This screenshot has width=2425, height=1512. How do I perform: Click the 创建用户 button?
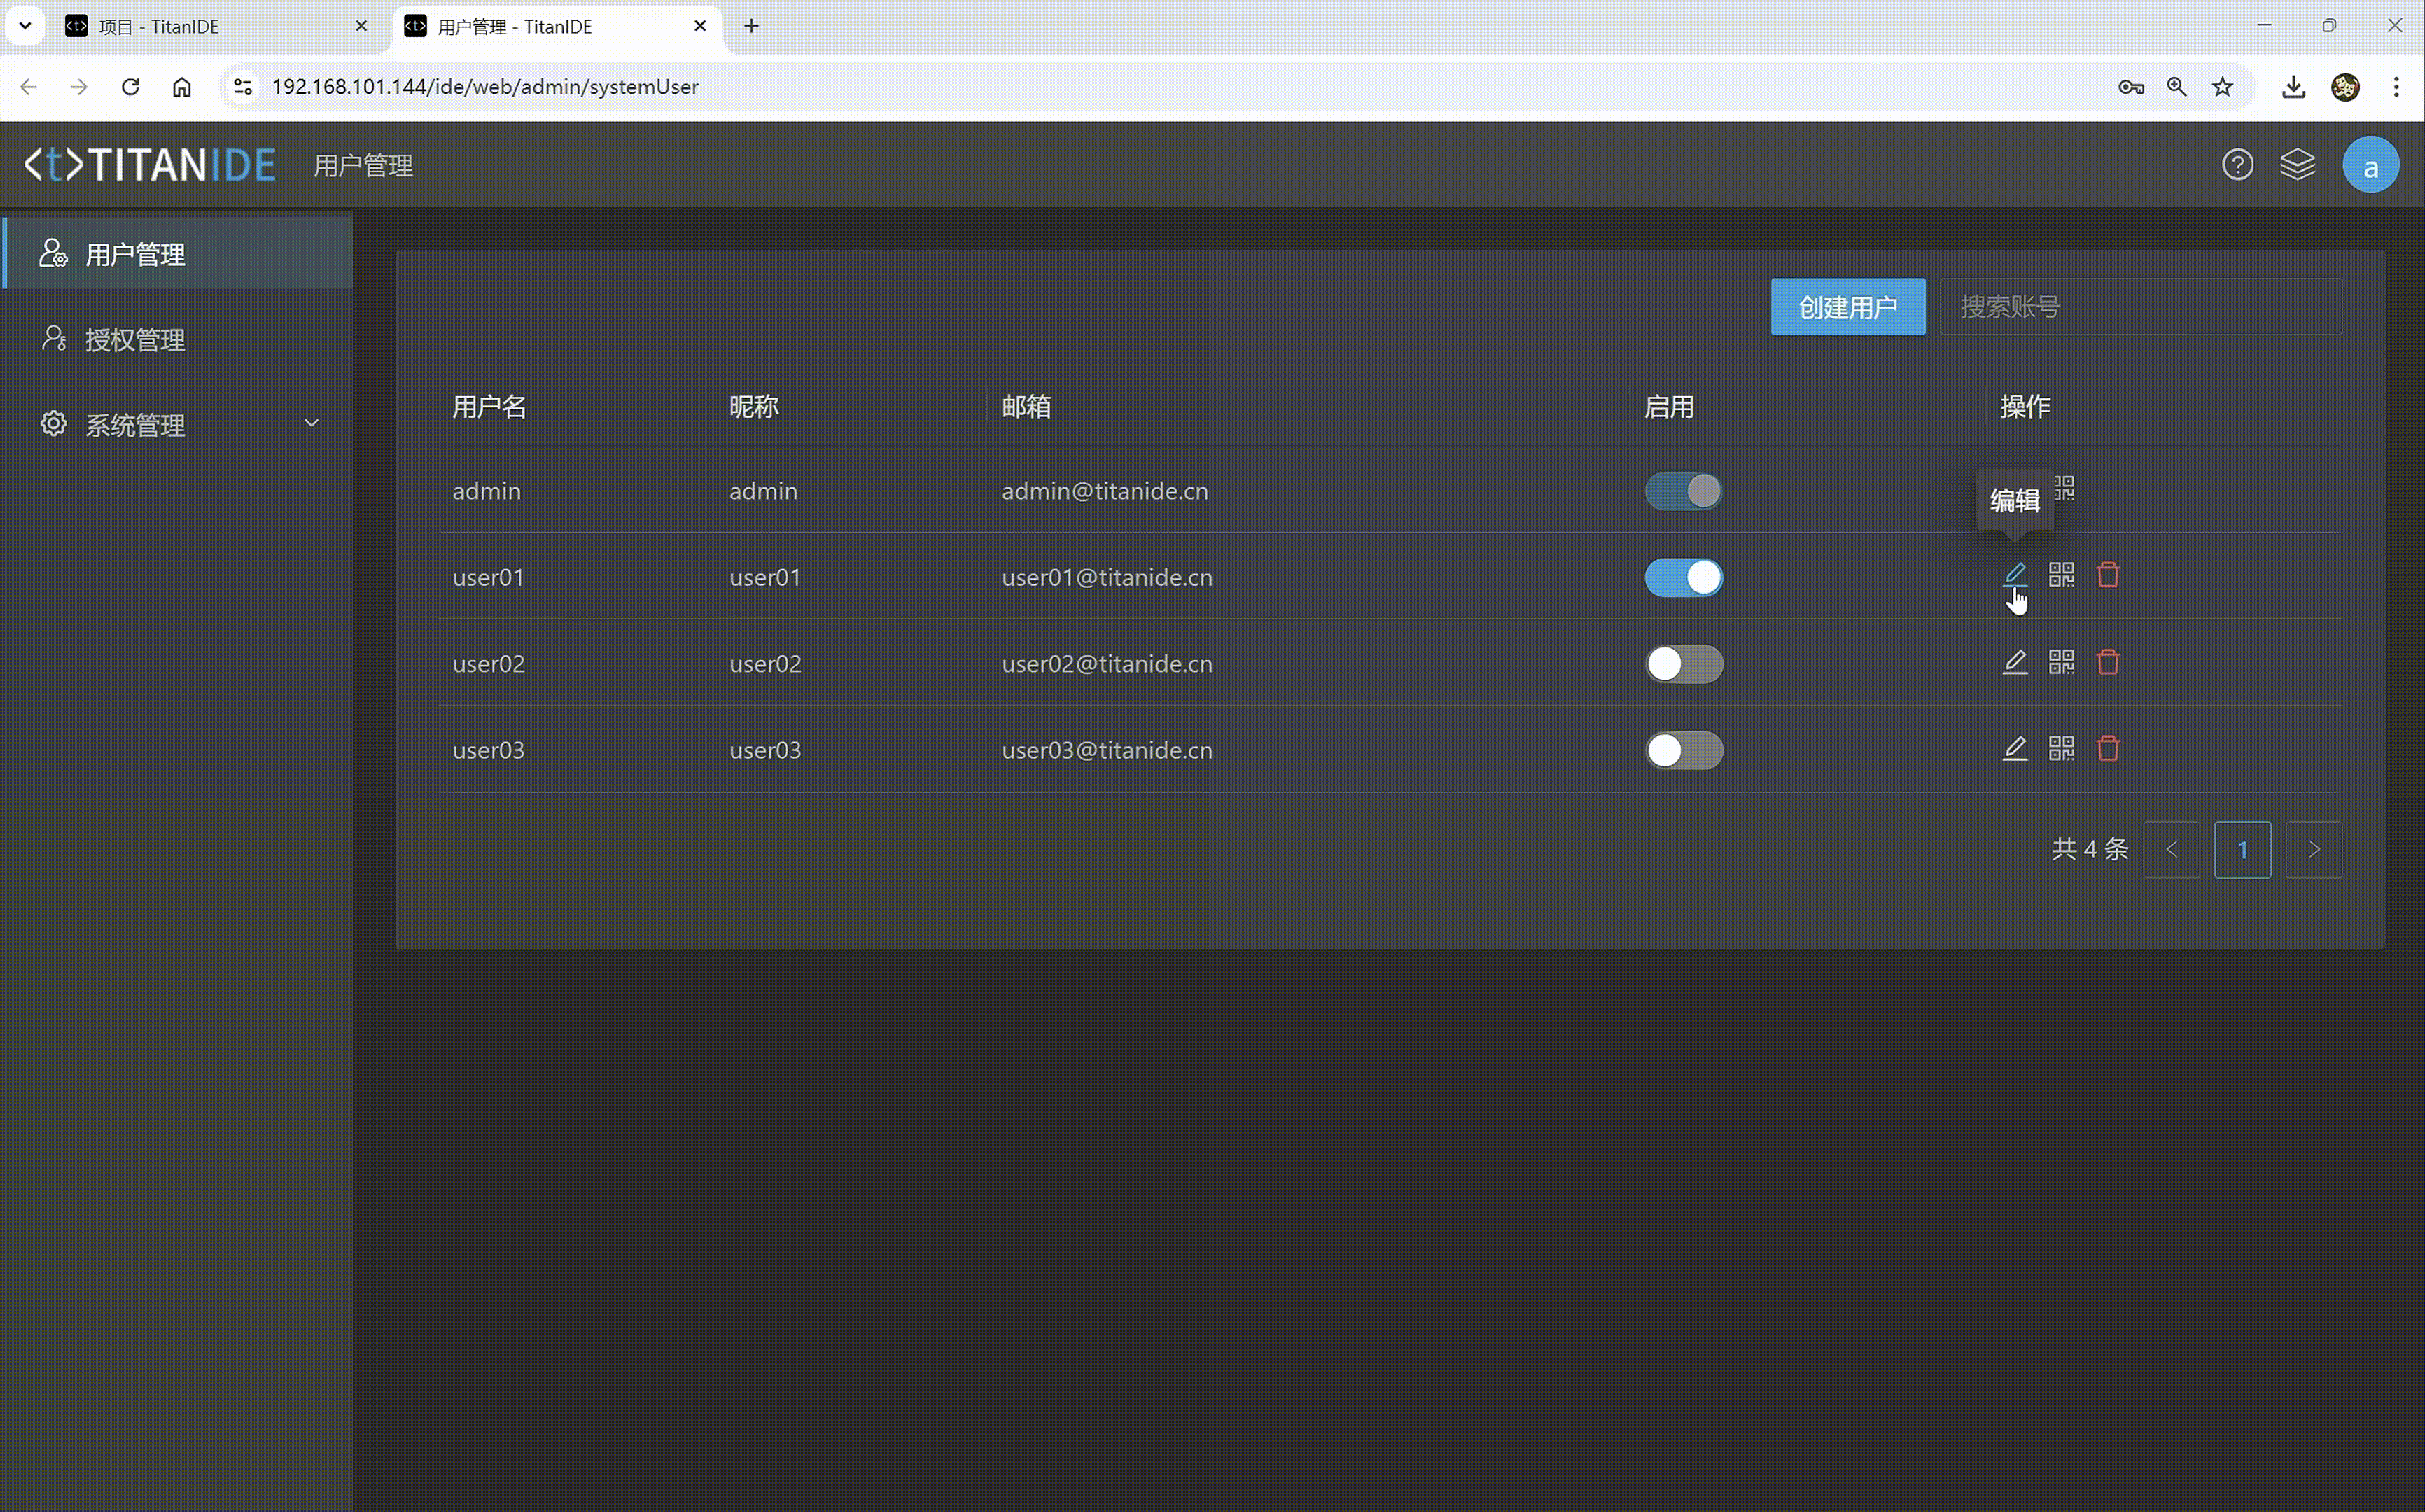pyautogui.click(x=1847, y=307)
